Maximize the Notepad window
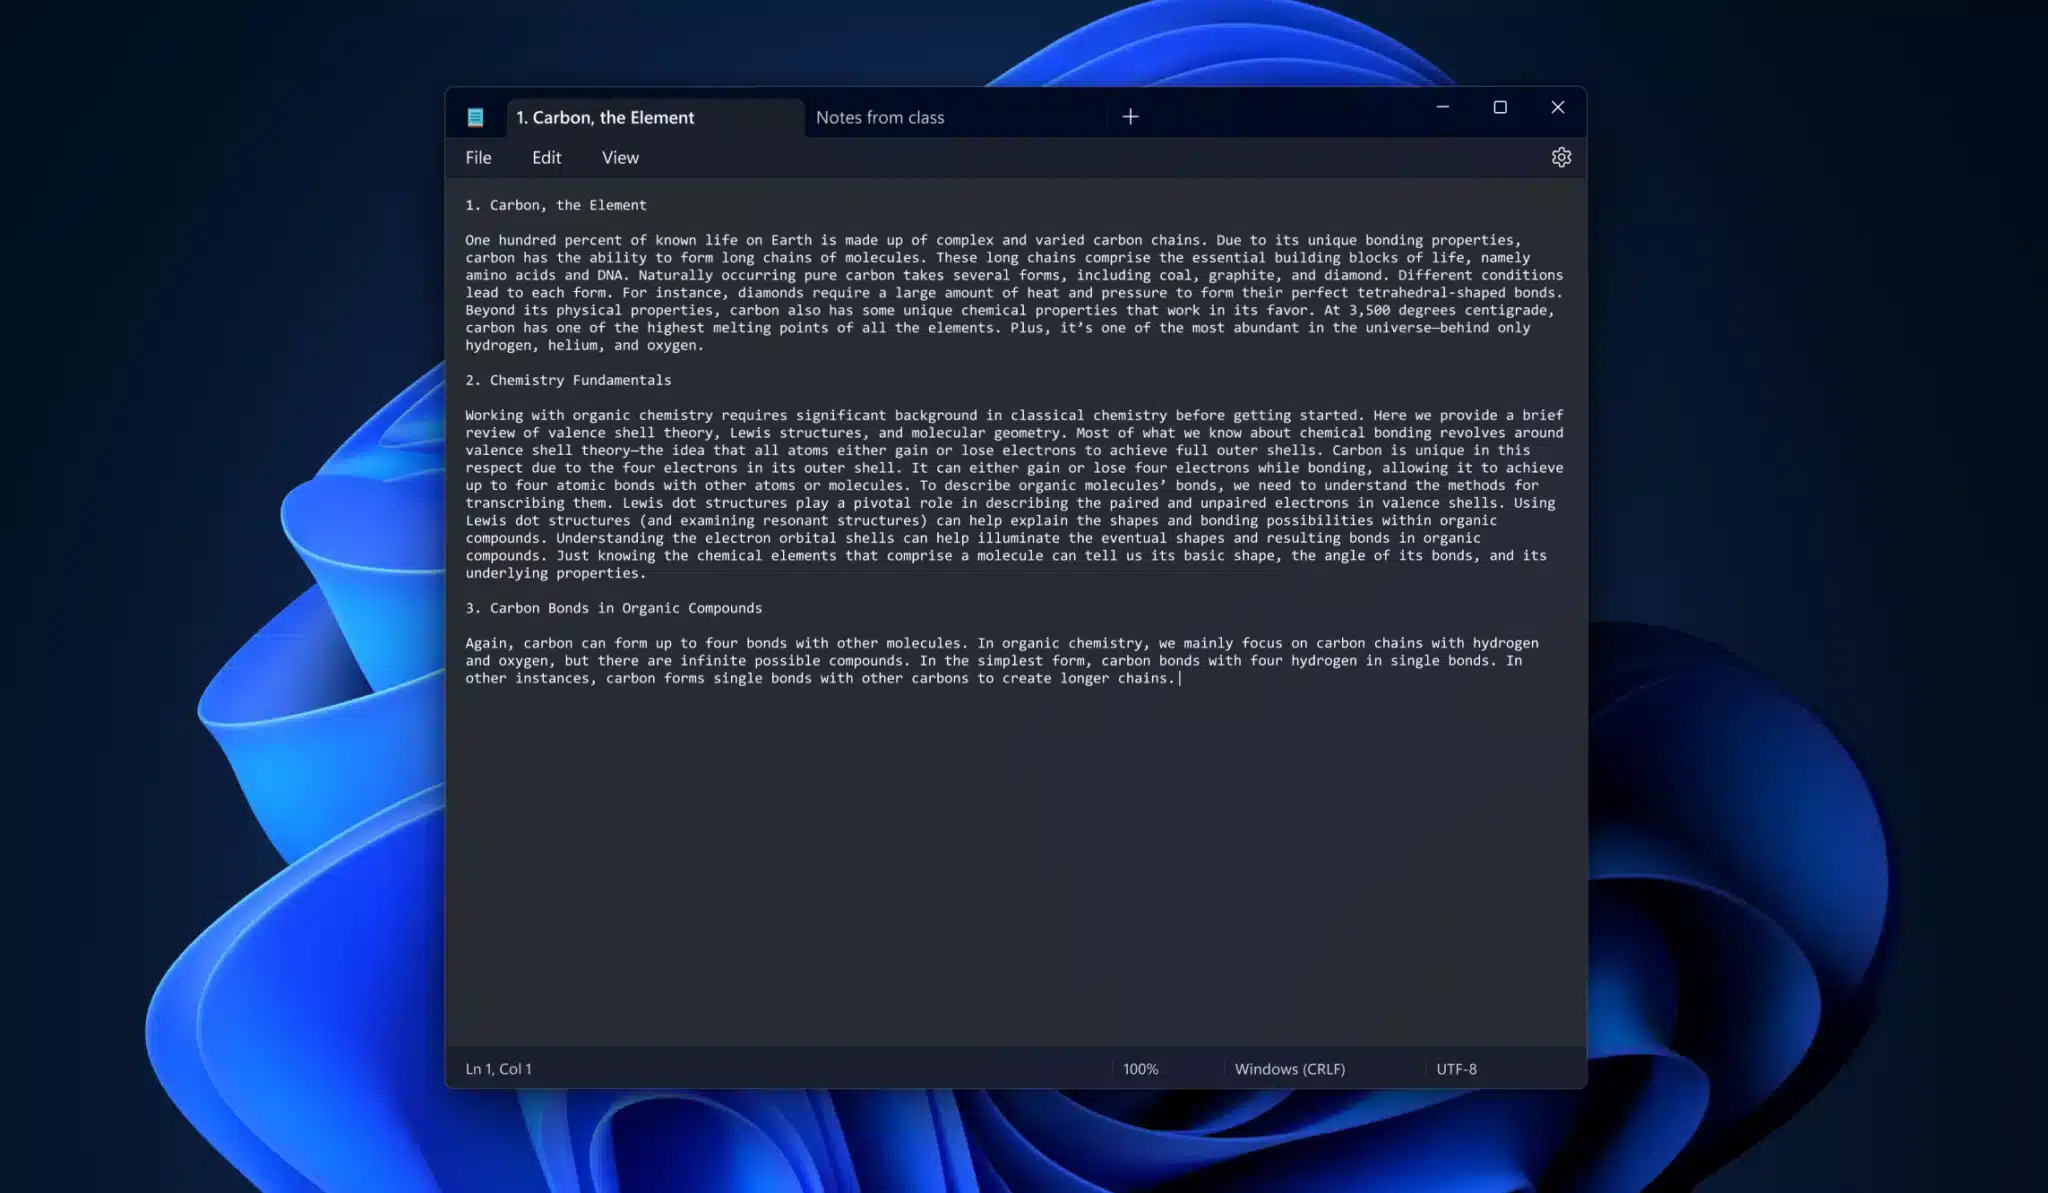Viewport: 2048px width, 1193px height. point(1500,107)
